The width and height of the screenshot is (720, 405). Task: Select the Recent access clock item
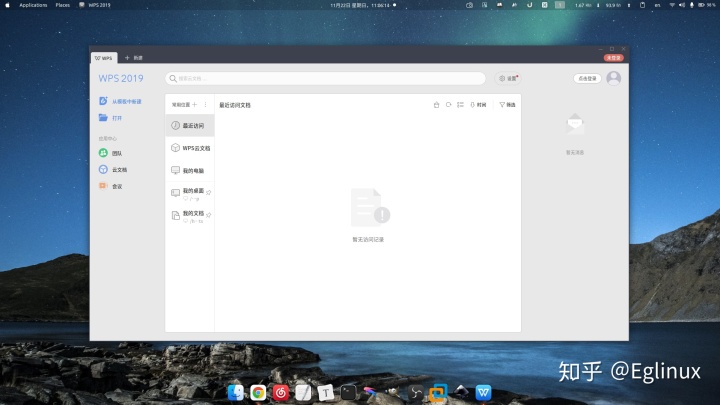(190, 125)
